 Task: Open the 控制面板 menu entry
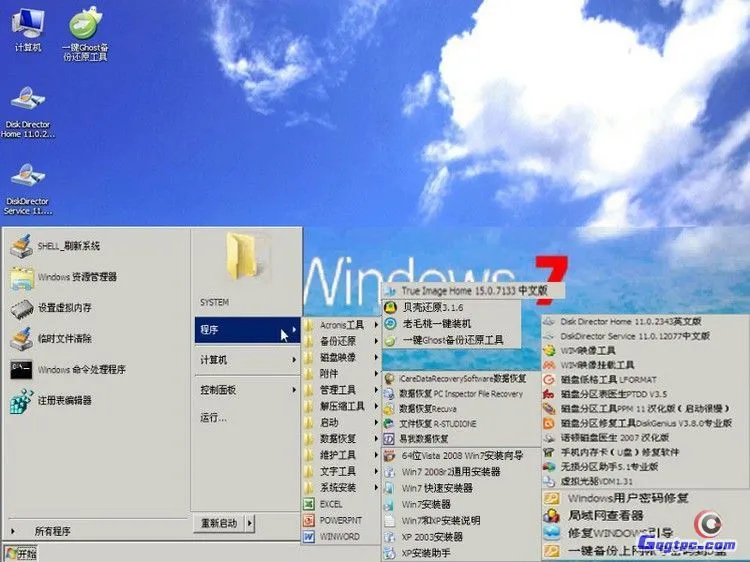point(247,390)
